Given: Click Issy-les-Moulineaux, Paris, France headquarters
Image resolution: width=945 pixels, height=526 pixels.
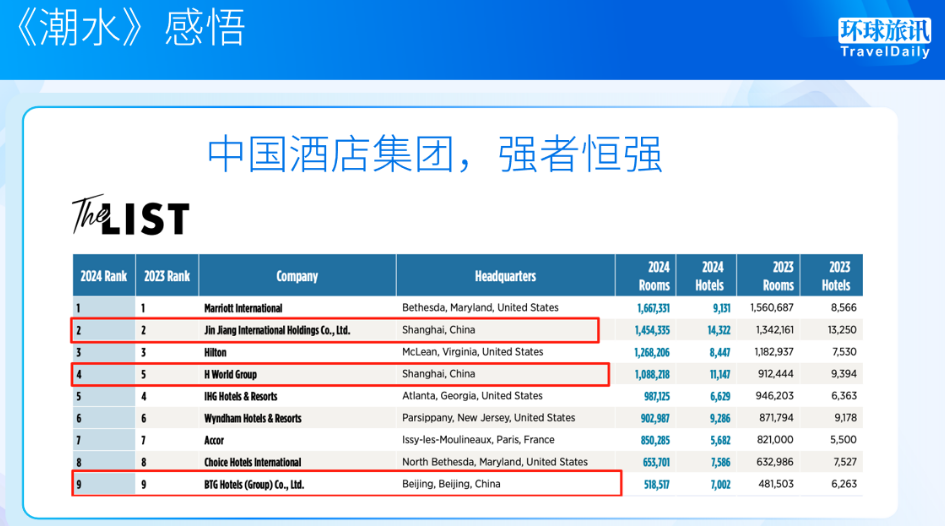Looking at the screenshot, I should tap(478, 440).
